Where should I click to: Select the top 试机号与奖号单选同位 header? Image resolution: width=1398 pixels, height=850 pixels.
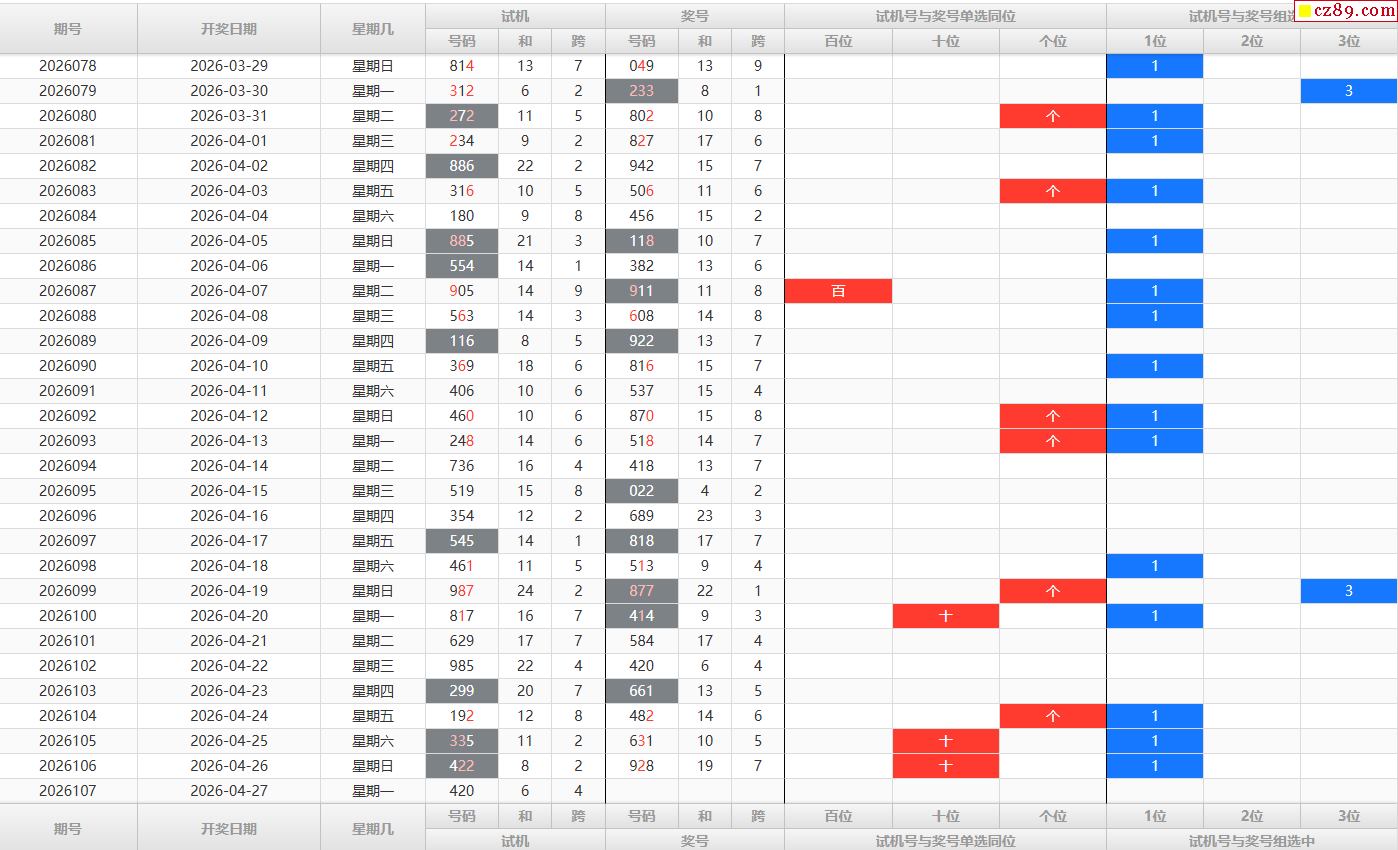coord(945,16)
